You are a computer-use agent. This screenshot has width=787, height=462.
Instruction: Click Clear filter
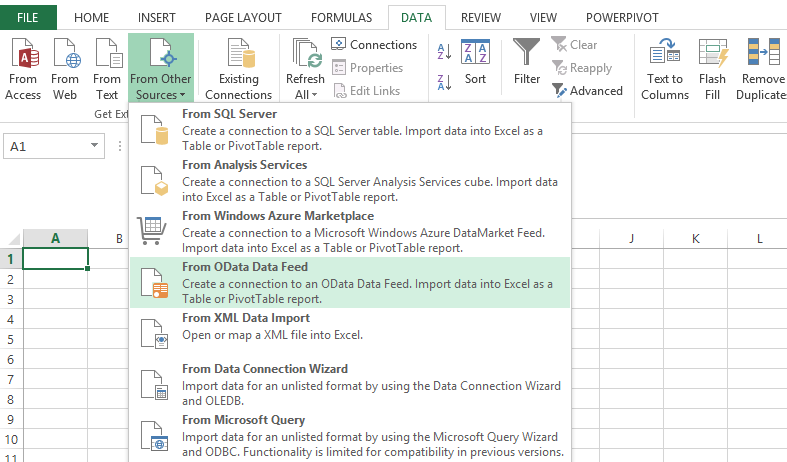tap(574, 45)
